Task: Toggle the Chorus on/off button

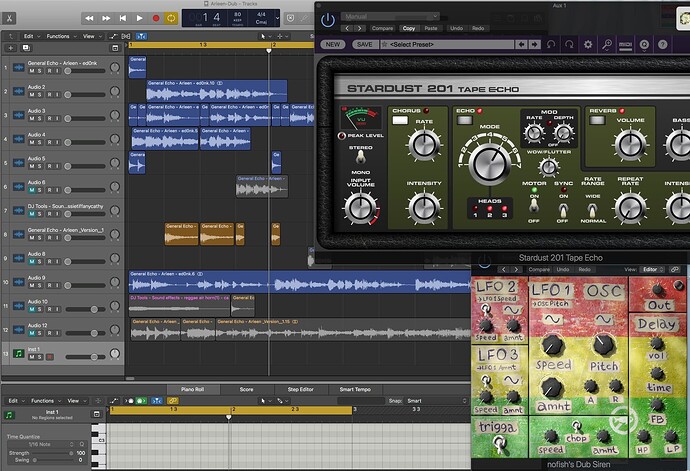Action: pyautogui.click(x=400, y=120)
